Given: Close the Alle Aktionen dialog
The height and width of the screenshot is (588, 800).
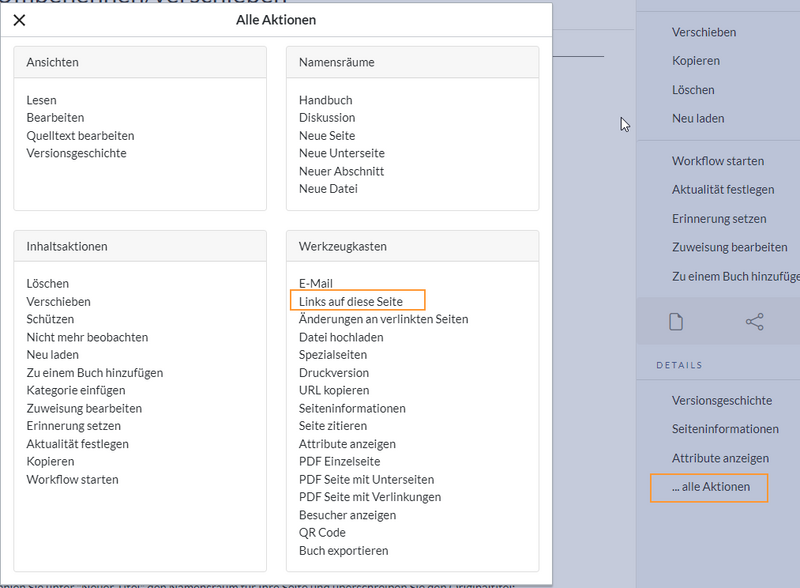Looking at the screenshot, I should [x=19, y=20].
